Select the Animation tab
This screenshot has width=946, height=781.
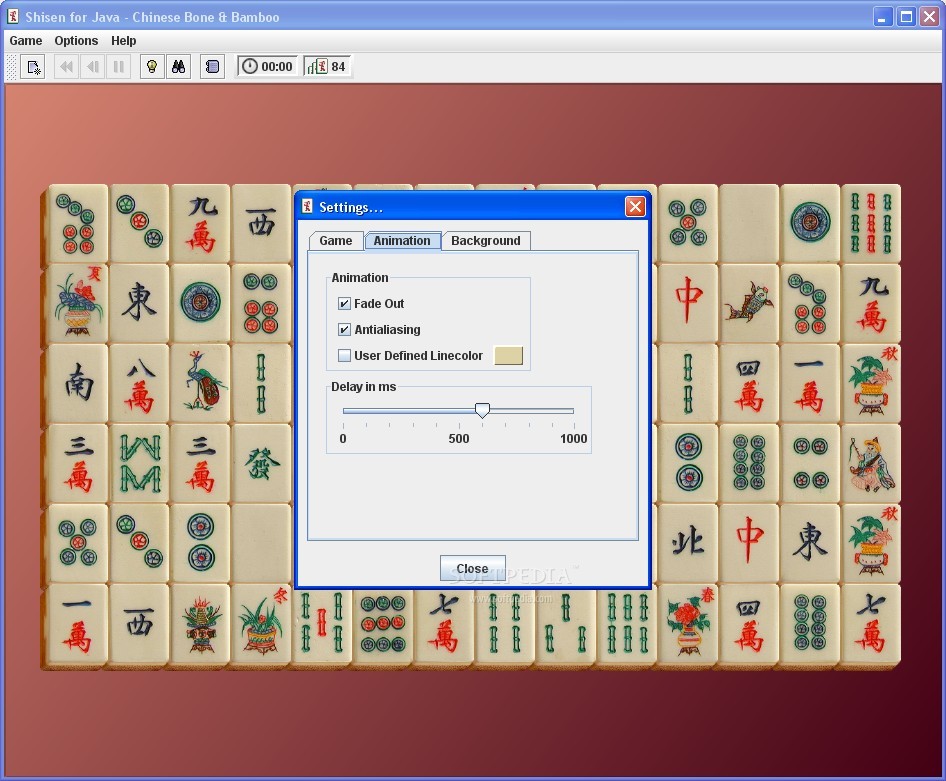click(402, 241)
